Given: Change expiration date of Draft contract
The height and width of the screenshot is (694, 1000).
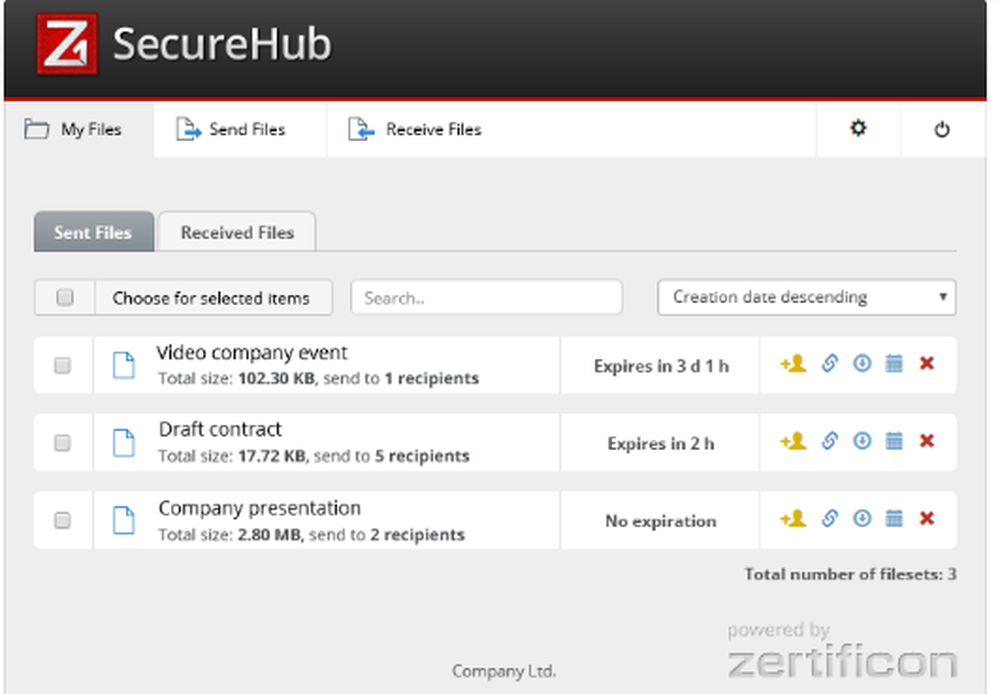Looking at the screenshot, I should click(894, 441).
